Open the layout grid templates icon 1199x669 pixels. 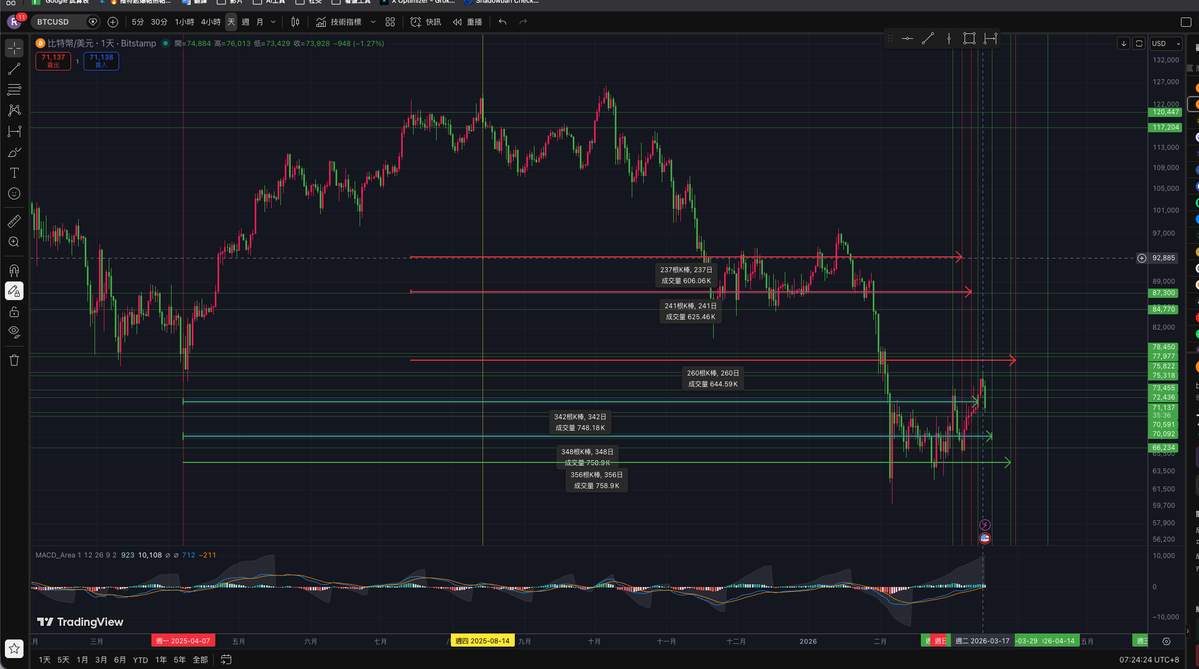point(390,22)
